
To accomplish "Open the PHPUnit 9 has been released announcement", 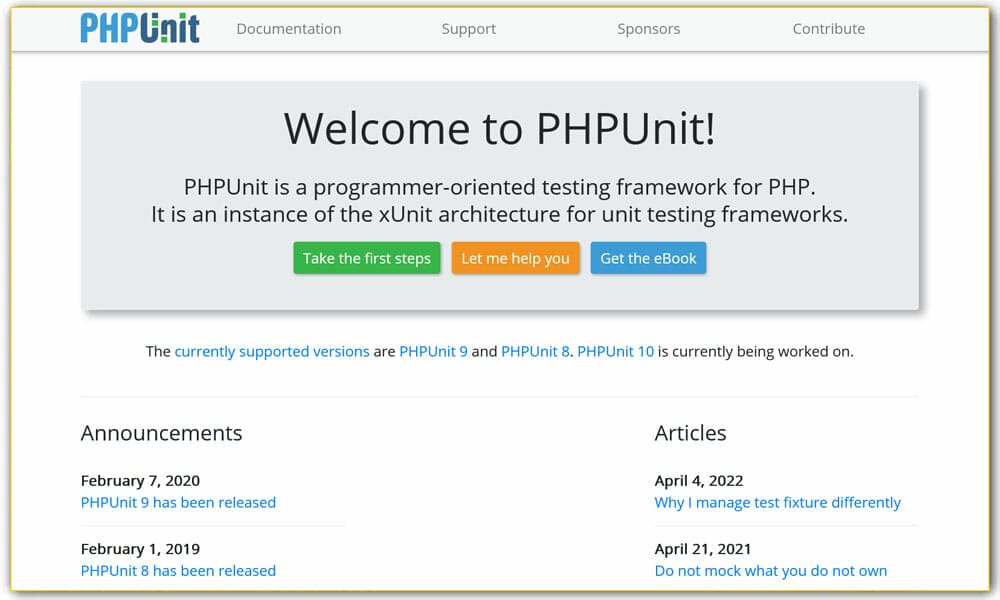I will [x=178, y=502].
